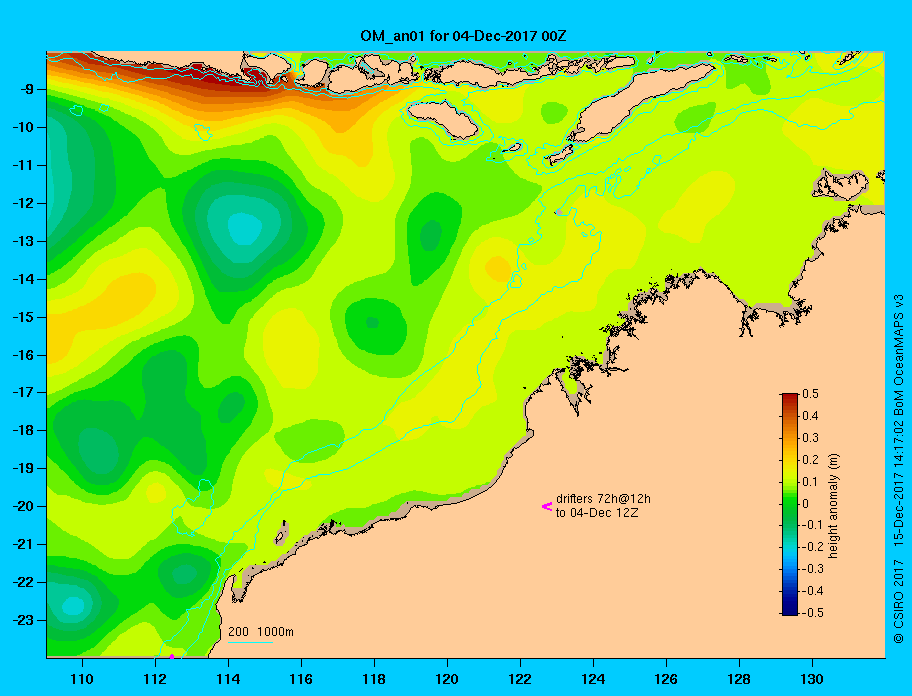Click the 128 longitude axis label

coord(739,679)
